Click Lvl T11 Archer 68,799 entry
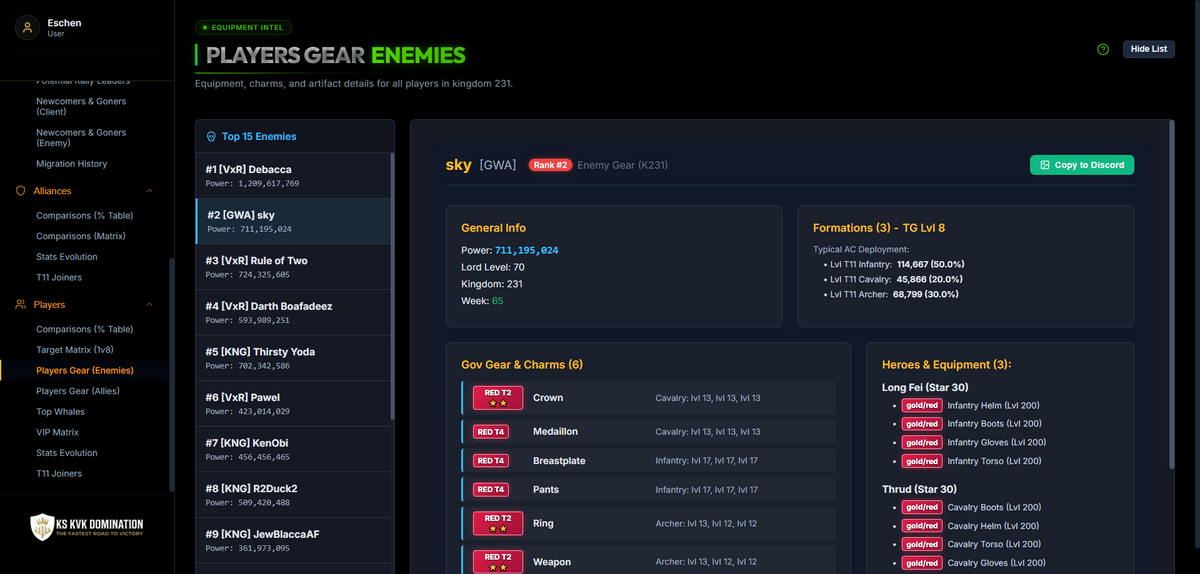This screenshot has width=1200, height=574. 894,295
